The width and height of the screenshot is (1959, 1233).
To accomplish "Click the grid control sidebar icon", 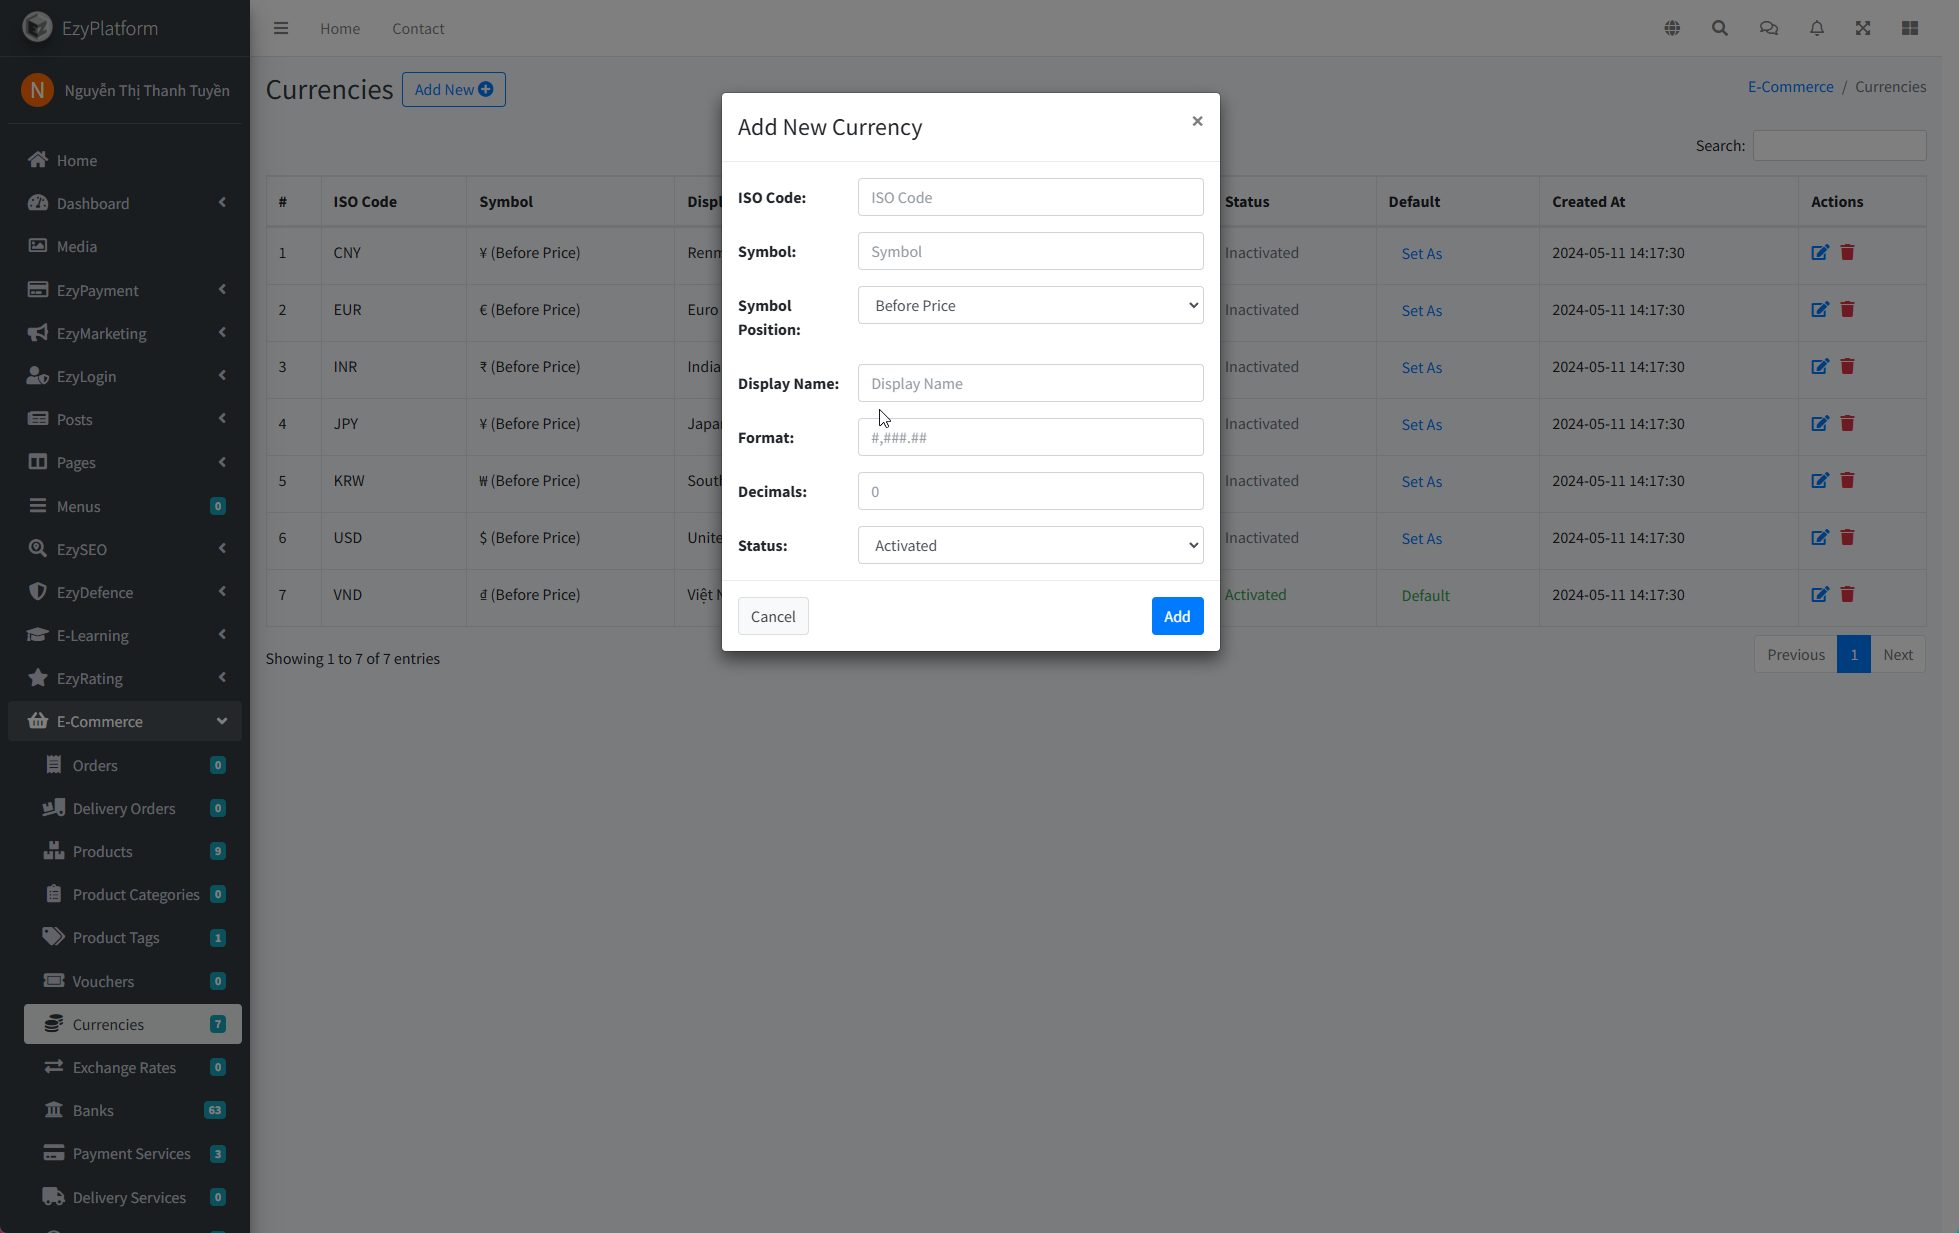I will (x=1910, y=28).
